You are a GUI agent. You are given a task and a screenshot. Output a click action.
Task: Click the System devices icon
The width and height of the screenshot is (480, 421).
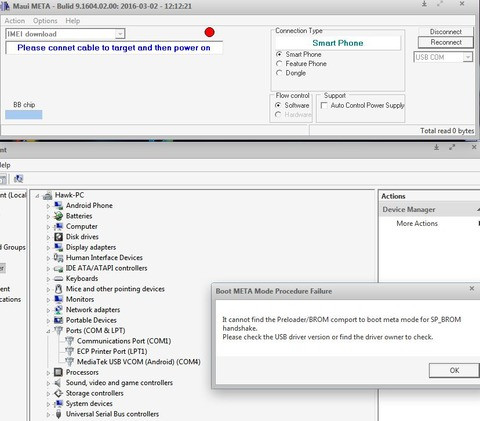tap(59, 404)
